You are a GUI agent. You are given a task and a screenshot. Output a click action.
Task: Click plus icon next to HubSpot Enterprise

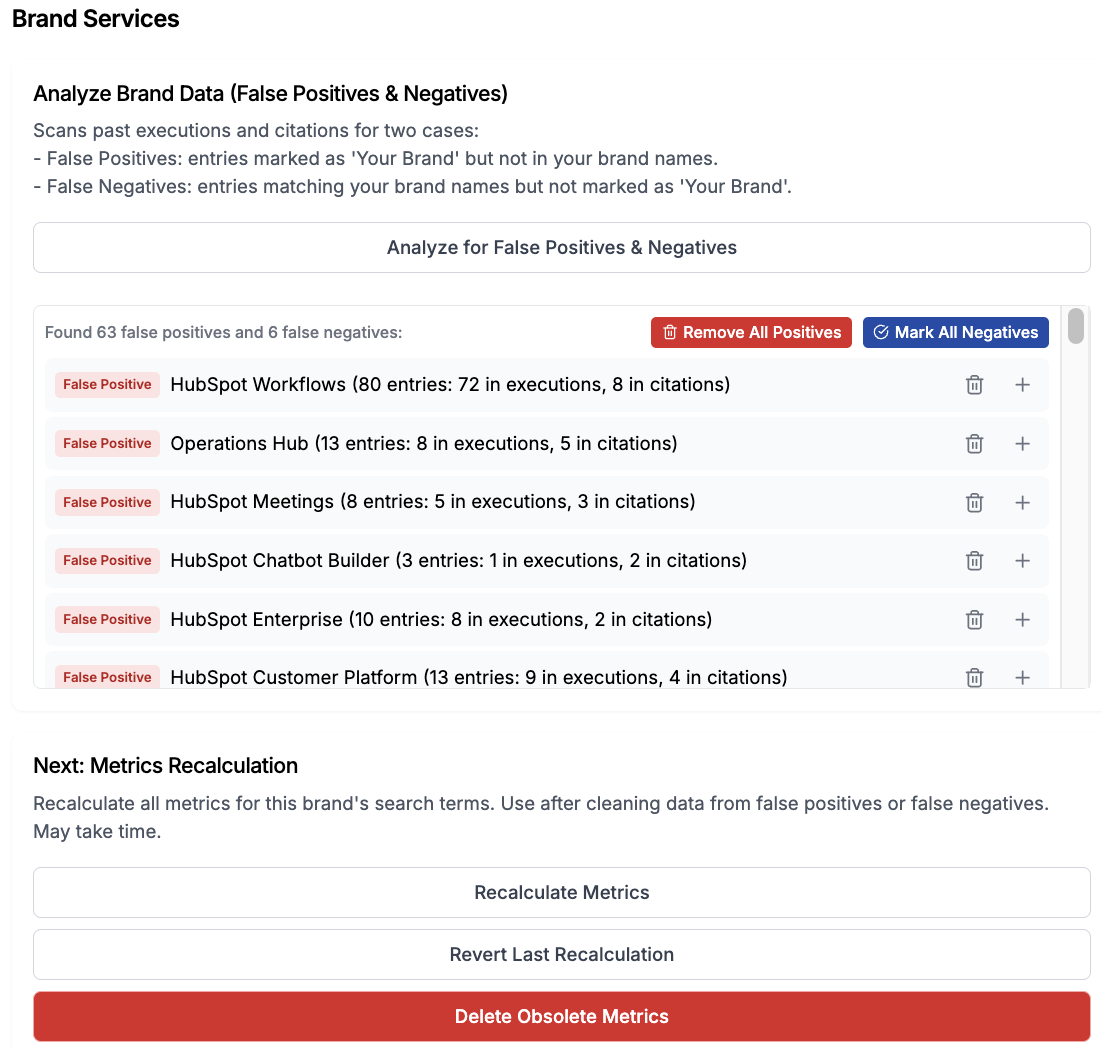pyautogui.click(x=1023, y=620)
